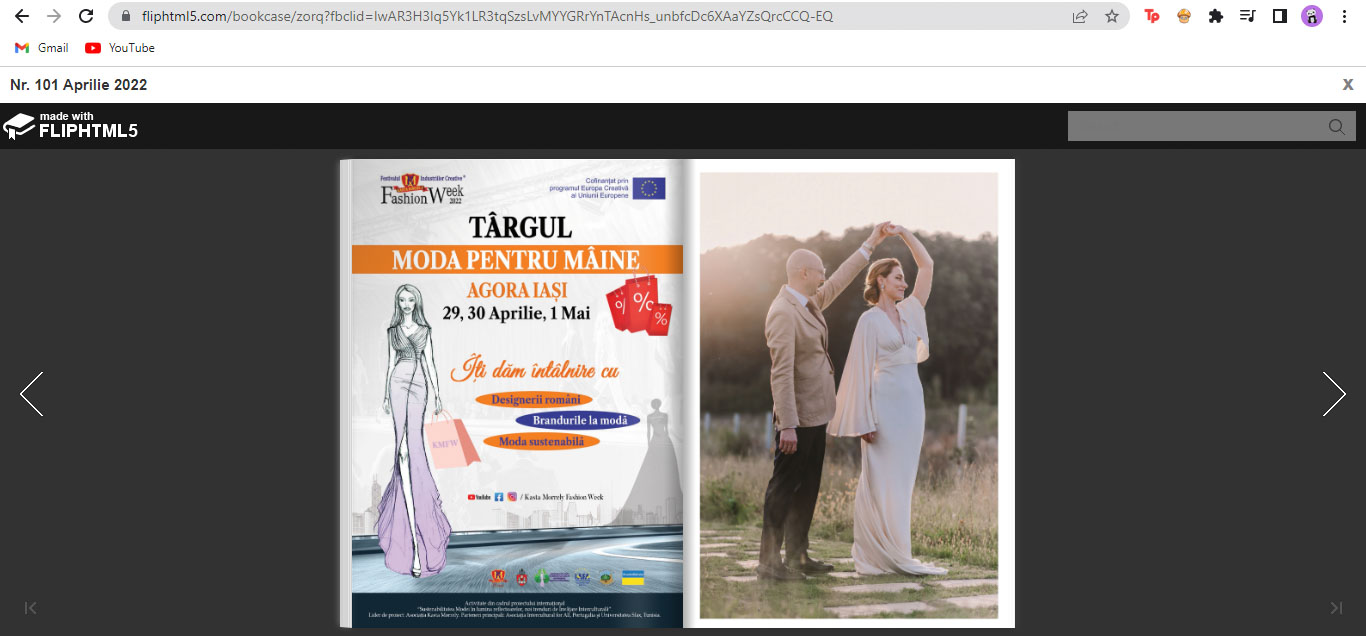The width and height of the screenshot is (1366, 636).
Task: Open the red Tp extension
Action: pos(1152,16)
